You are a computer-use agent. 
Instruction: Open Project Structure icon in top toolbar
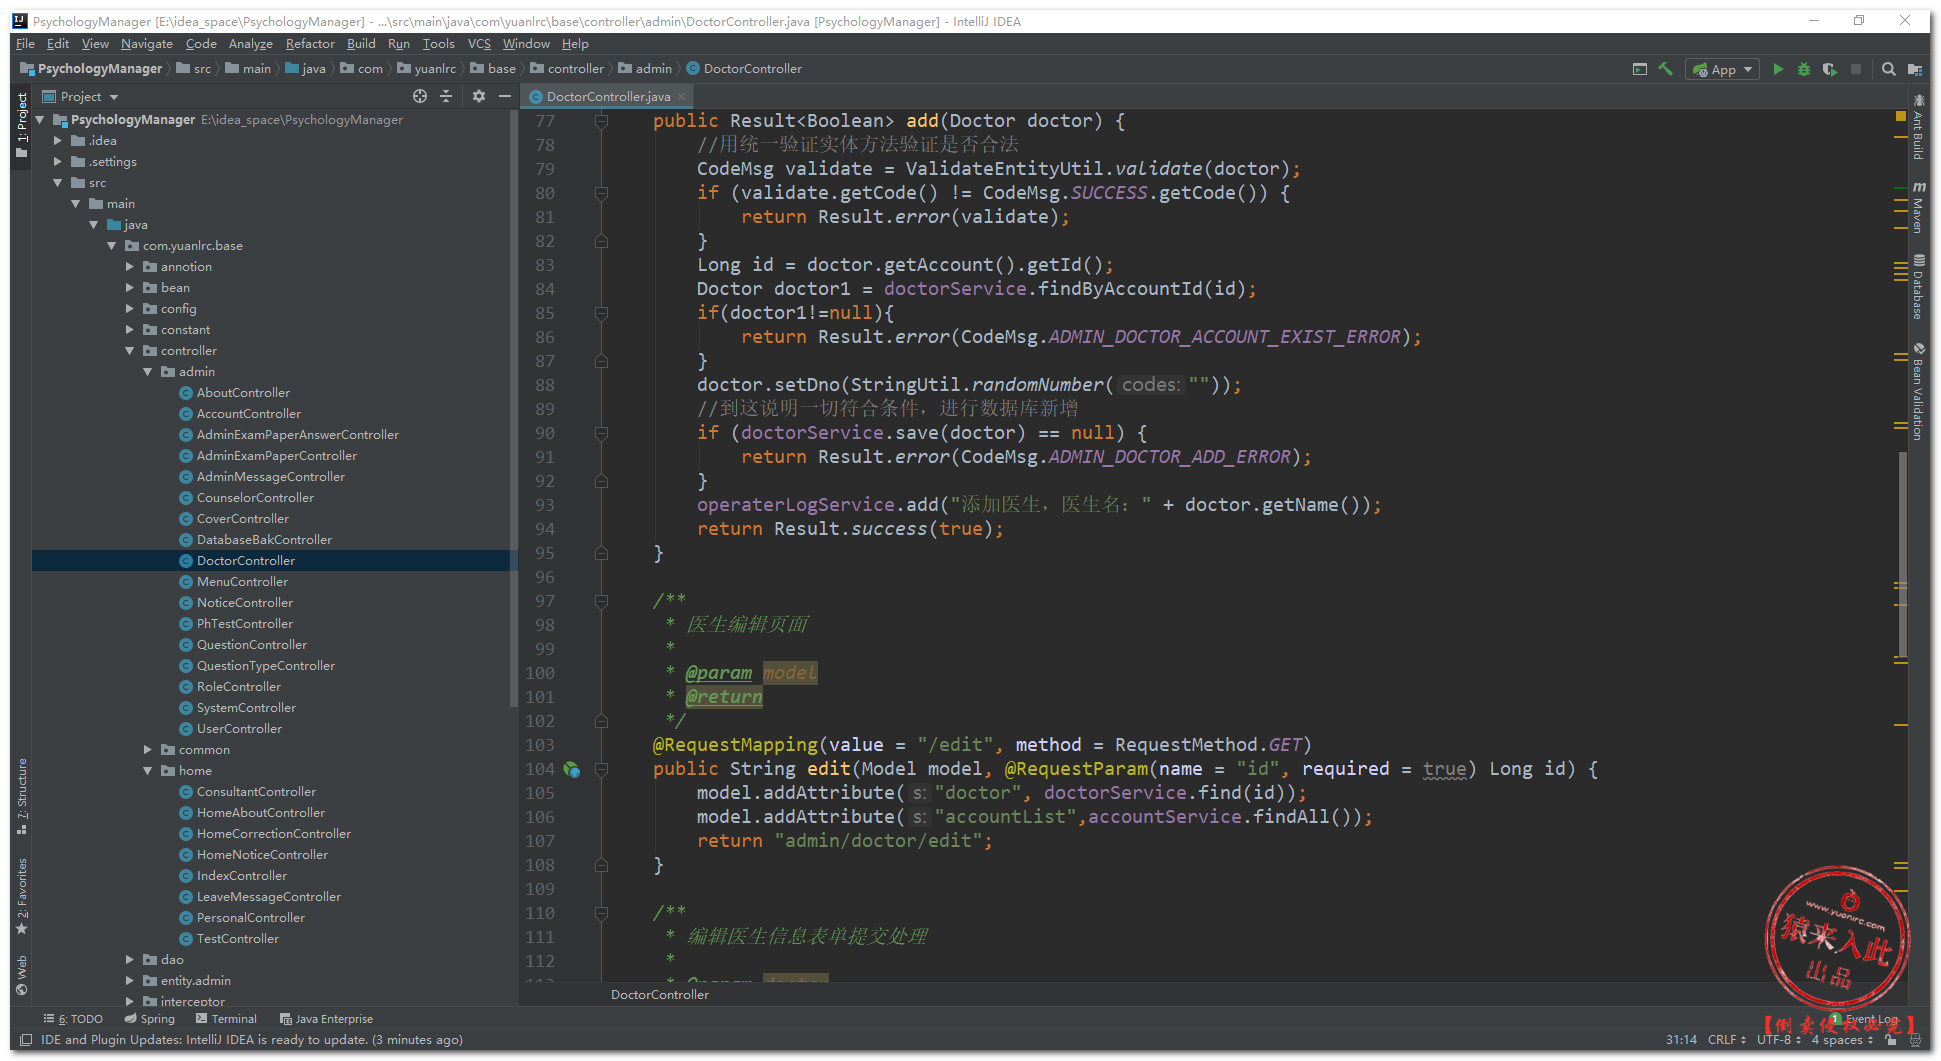[x=1914, y=69]
